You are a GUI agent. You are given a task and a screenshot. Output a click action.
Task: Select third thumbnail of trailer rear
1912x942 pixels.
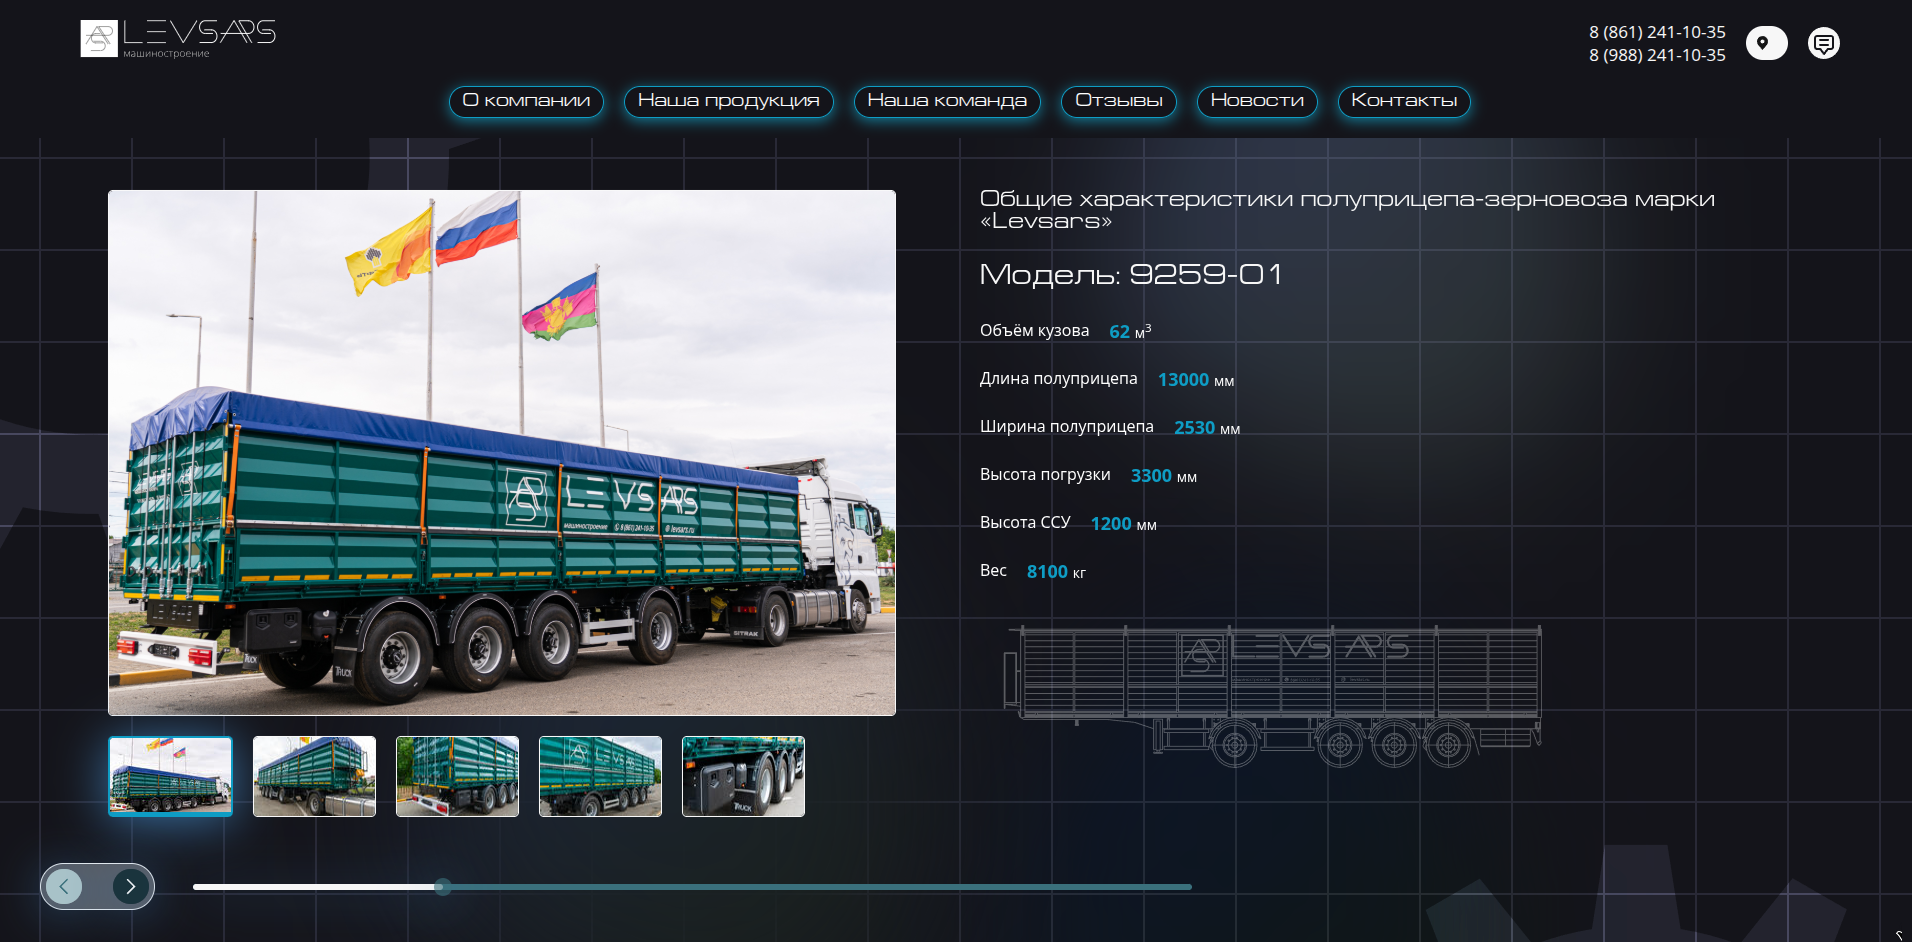(457, 777)
